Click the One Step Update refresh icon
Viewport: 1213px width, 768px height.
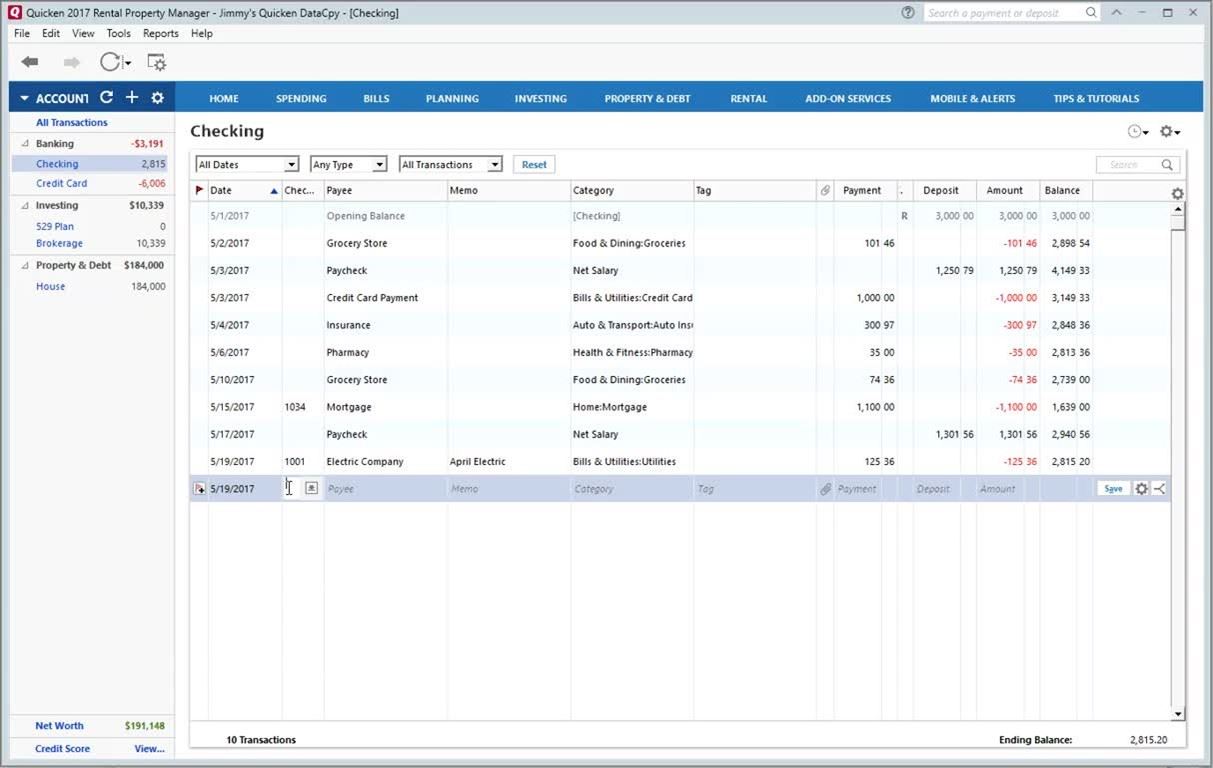coord(110,62)
